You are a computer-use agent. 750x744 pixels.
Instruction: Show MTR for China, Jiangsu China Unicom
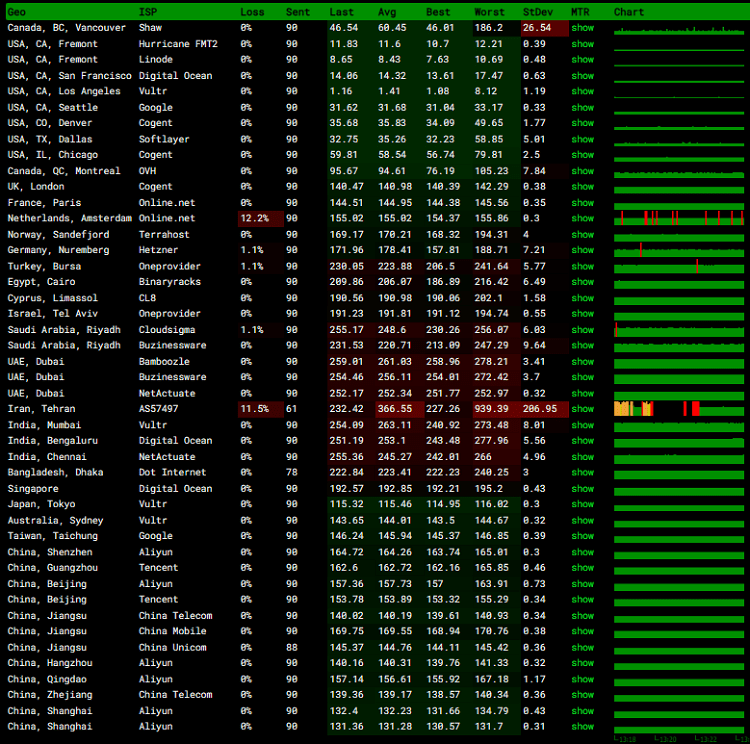coord(582,647)
